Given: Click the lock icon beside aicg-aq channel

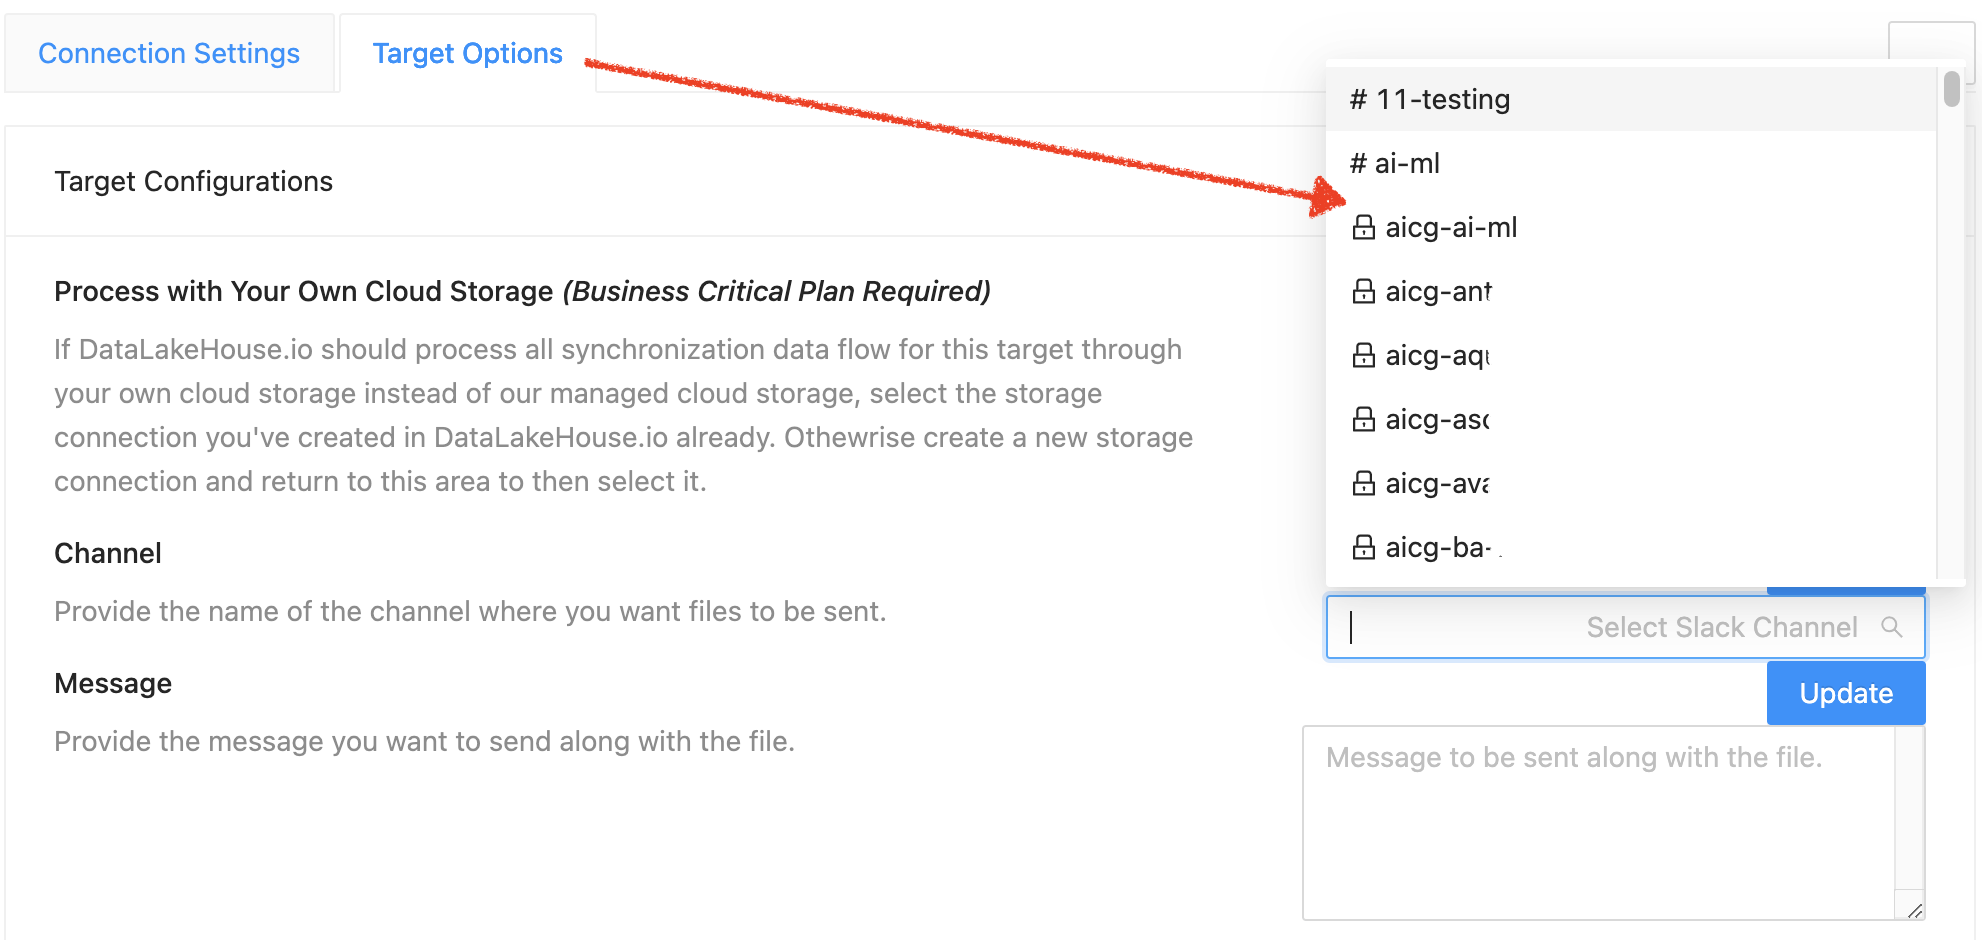Looking at the screenshot, I should point(1363,356).
